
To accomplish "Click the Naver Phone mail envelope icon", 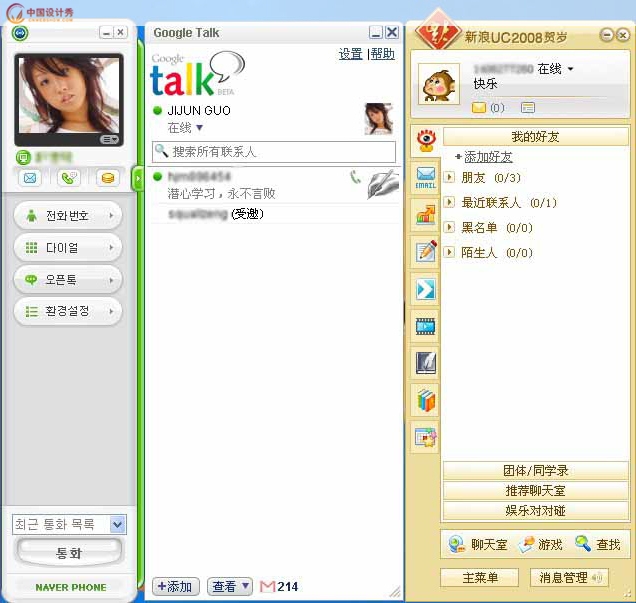I will 30,178.
